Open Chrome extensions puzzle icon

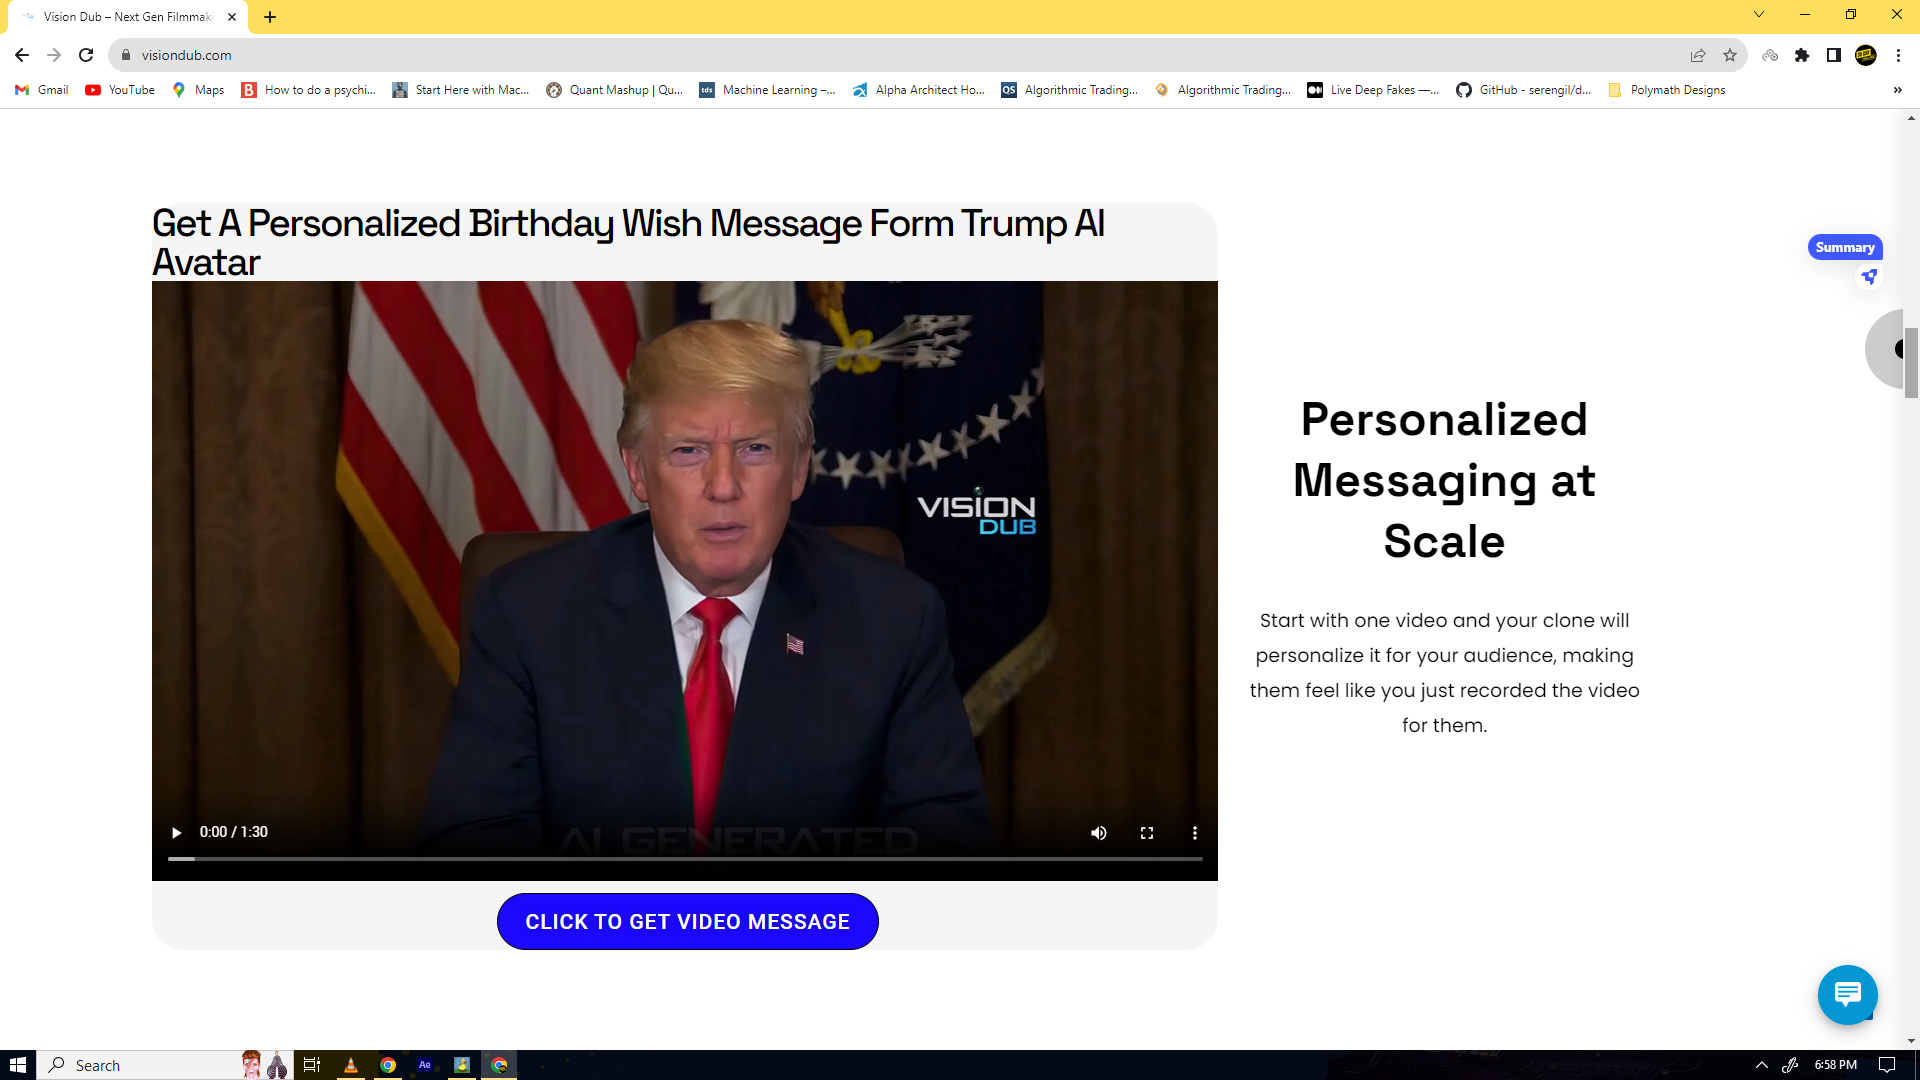[1802, 55]
